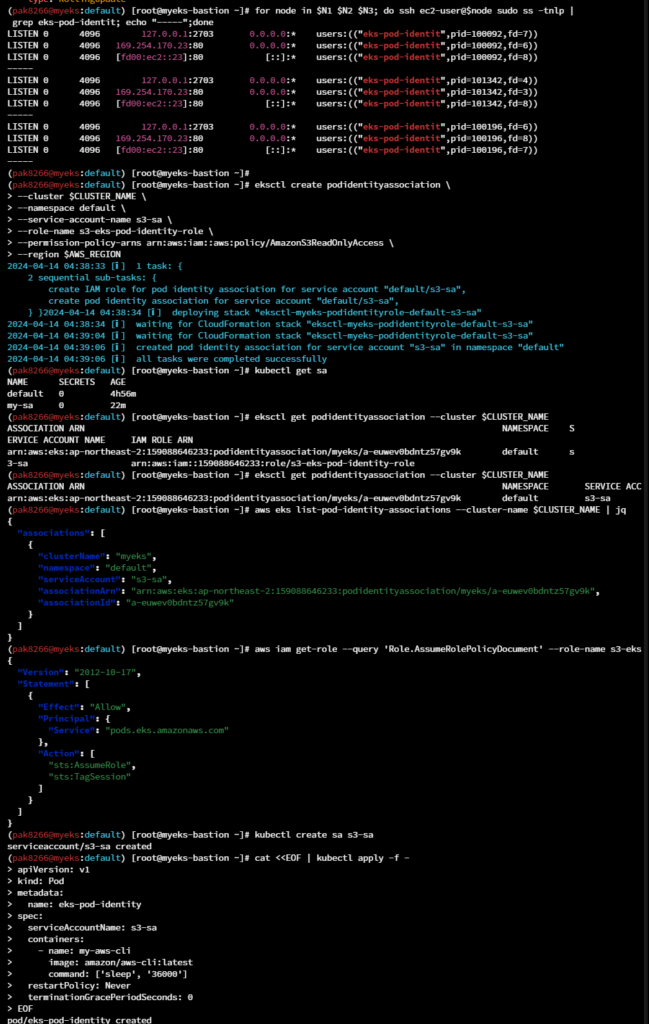Click the timestamp '2024-04-14 04:38:33'
The width and height of the screenshot is (649, 1024).
[x=56, y=266]
